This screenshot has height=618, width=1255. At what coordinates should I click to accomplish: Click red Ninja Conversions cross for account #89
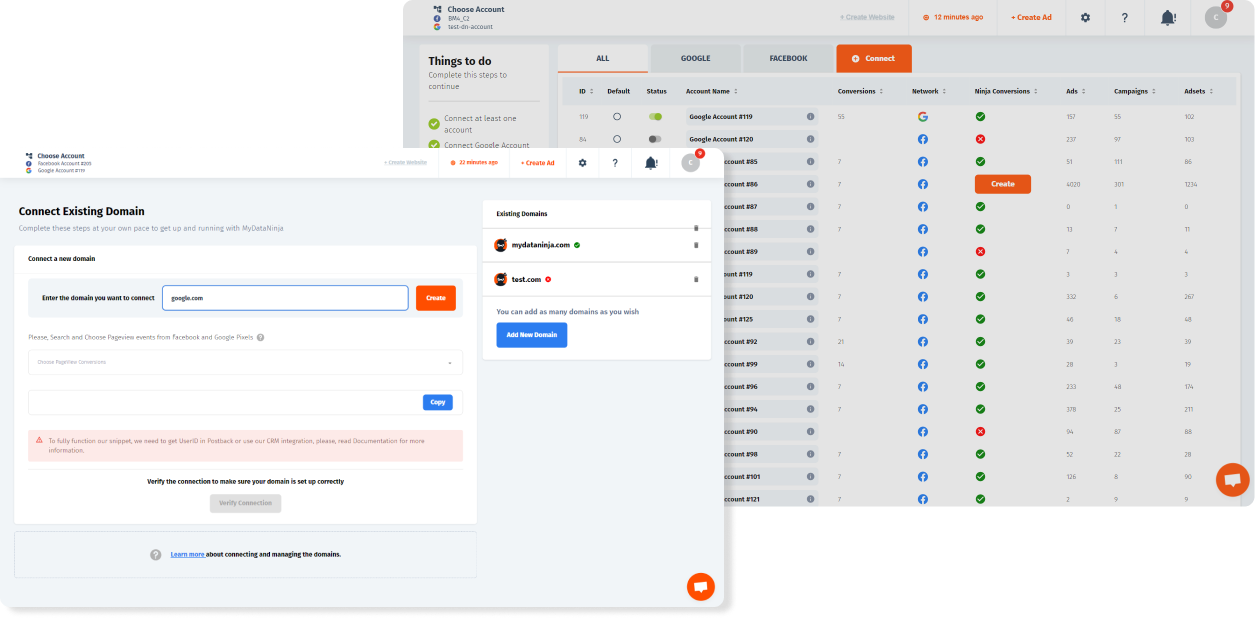[x=980, y=252]
